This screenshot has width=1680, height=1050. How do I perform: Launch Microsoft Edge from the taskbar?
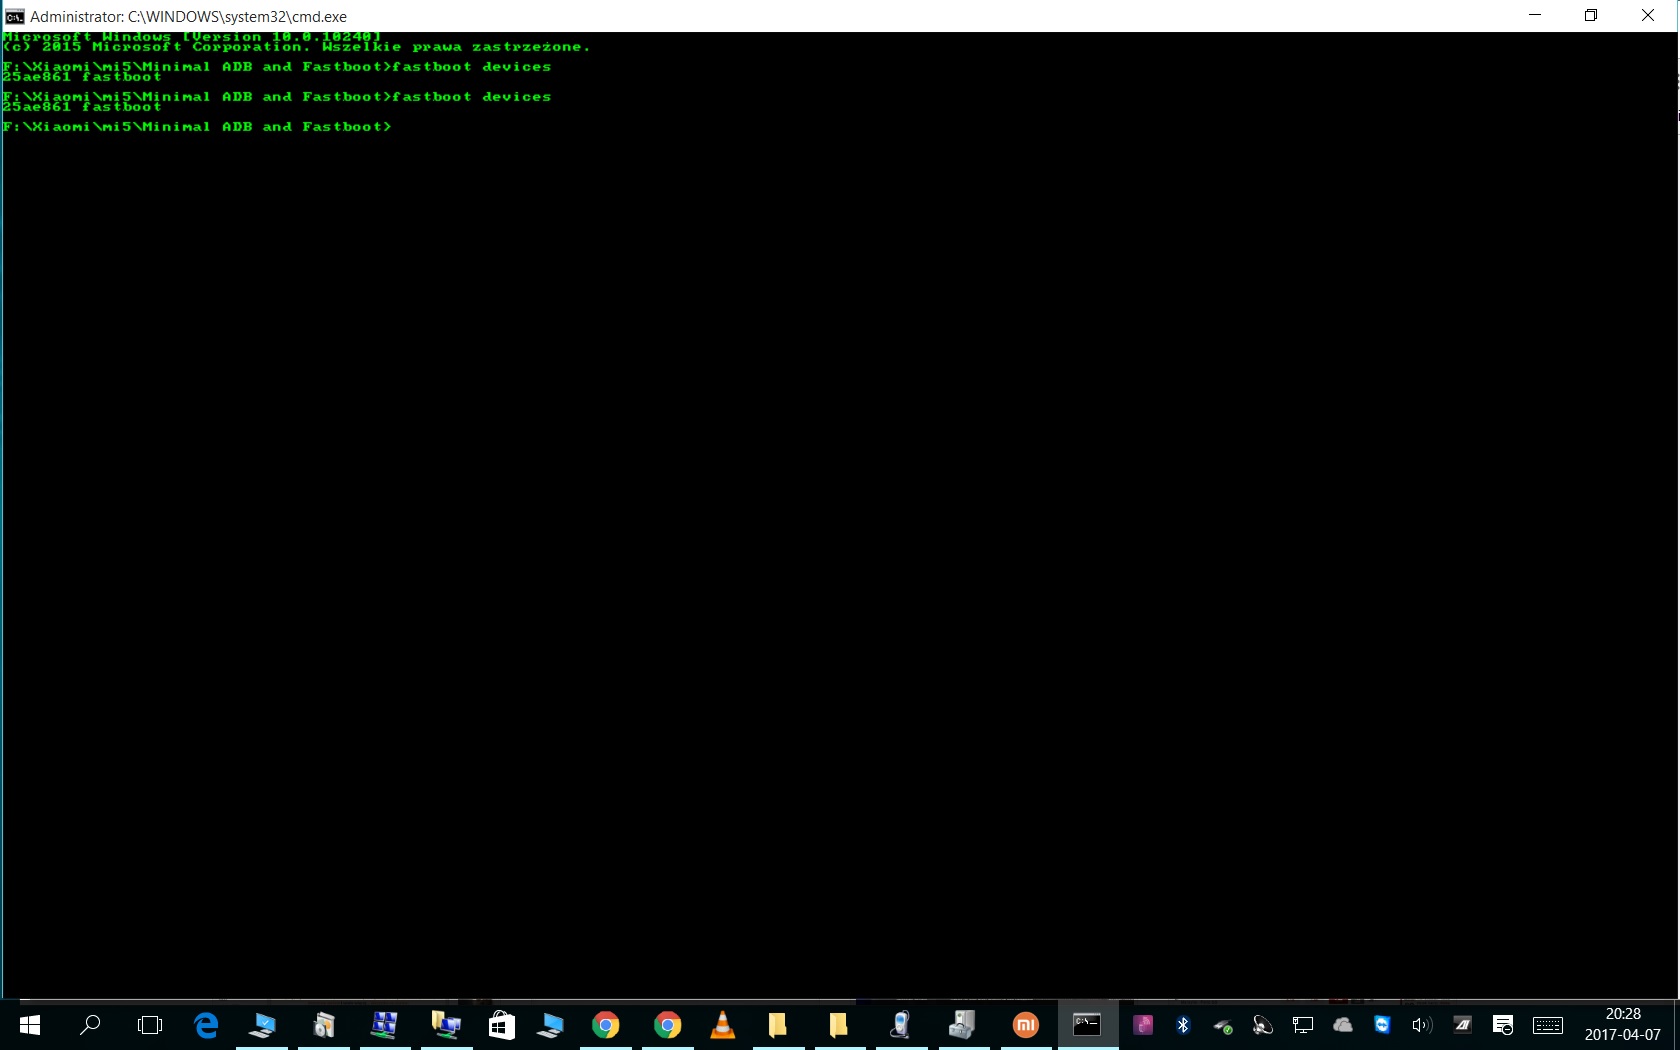click(207, 1025)
